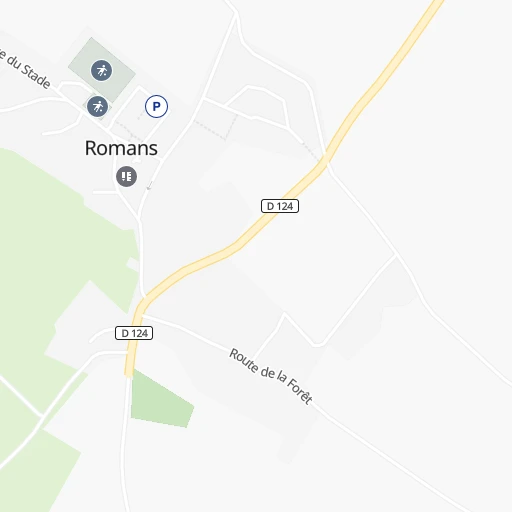Select the lower soccer pitch marker
Screen dimensions: 512x512
point(97,107)
